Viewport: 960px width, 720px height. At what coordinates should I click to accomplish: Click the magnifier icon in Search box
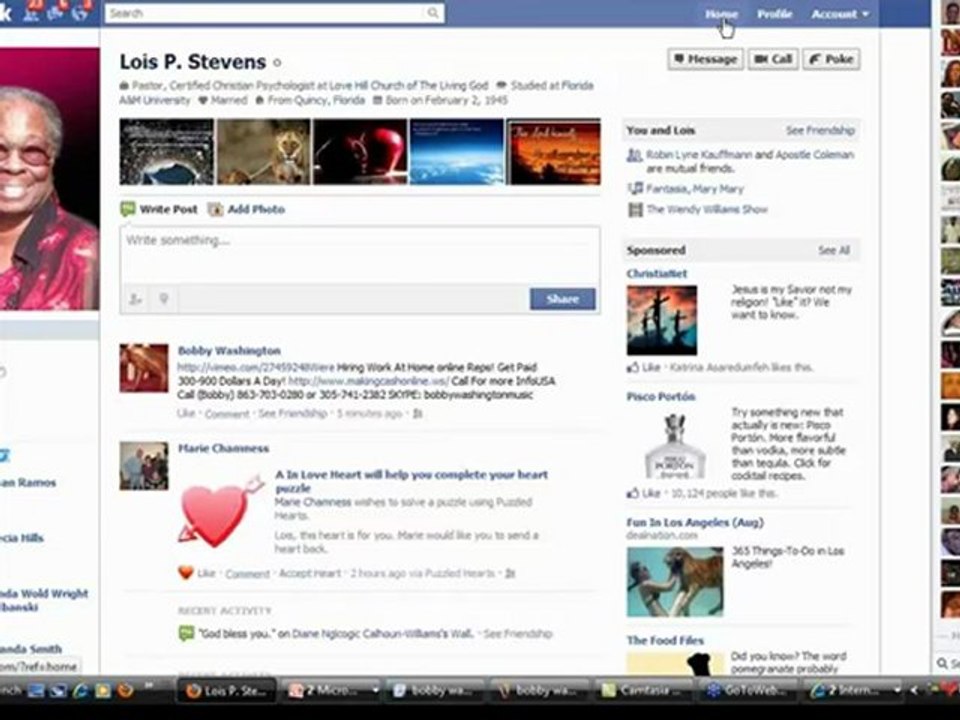(x=433, y=13)
